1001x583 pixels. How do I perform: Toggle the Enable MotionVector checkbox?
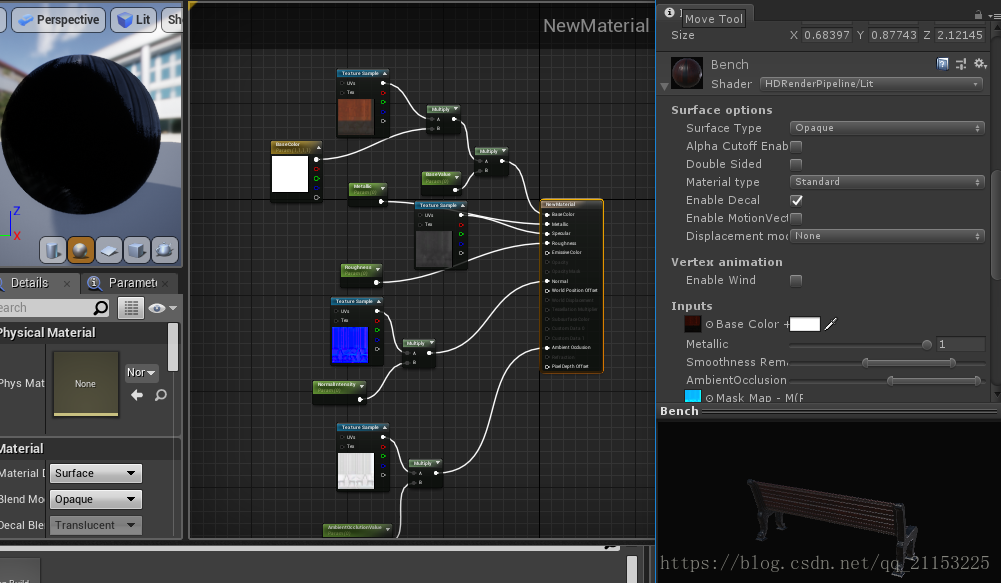point(796,218)
